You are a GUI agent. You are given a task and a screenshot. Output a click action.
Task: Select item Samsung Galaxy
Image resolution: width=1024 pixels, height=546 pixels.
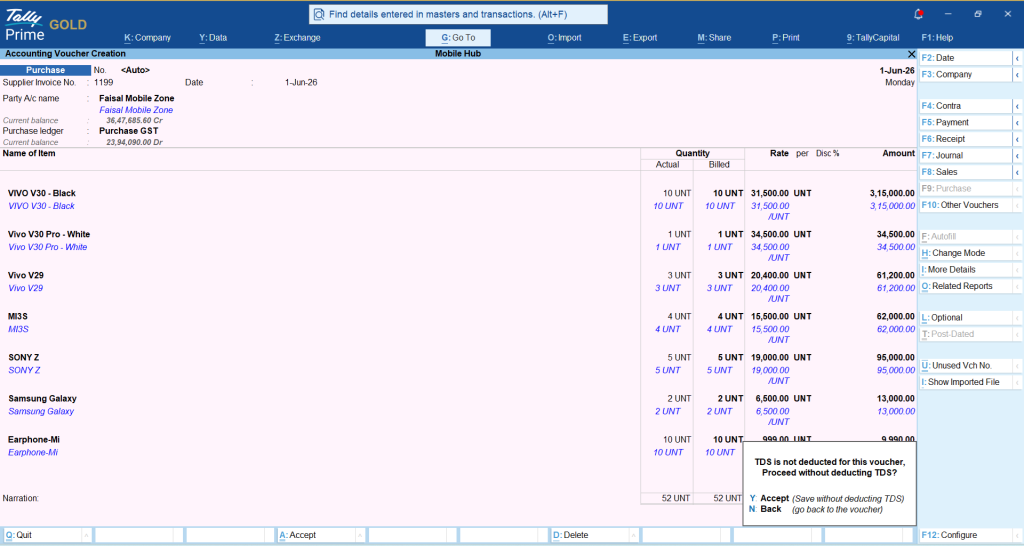coord(42,399)
